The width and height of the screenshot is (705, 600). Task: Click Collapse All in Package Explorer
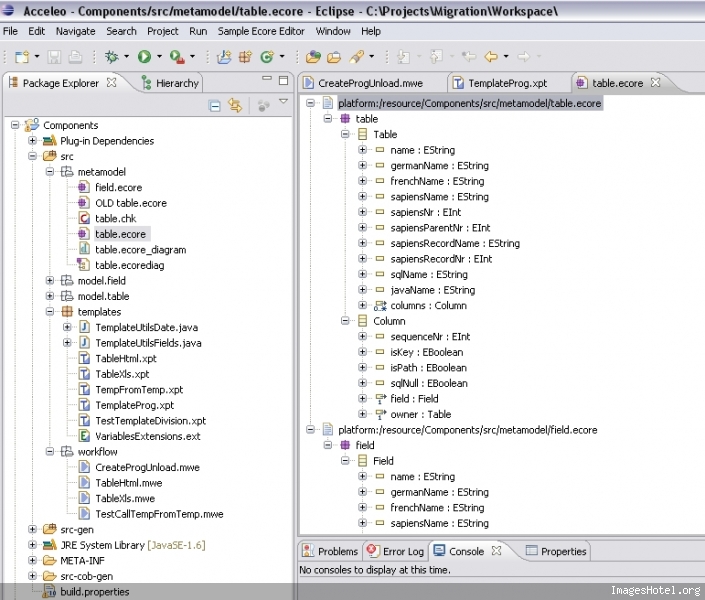point(215,106)
